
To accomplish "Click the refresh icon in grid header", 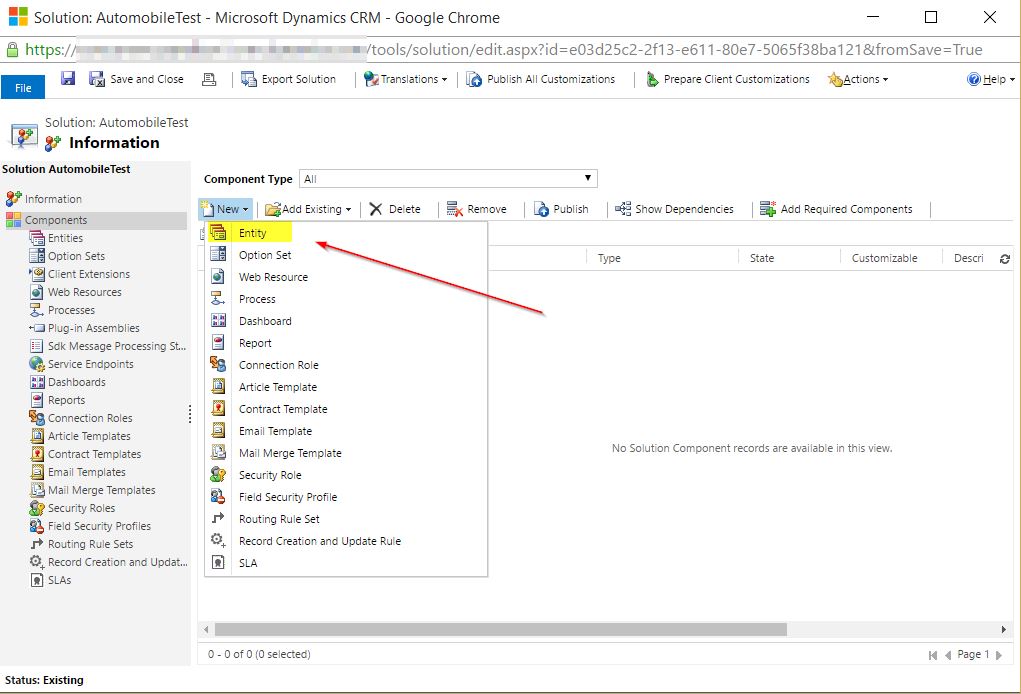I will coord(1005,259).
